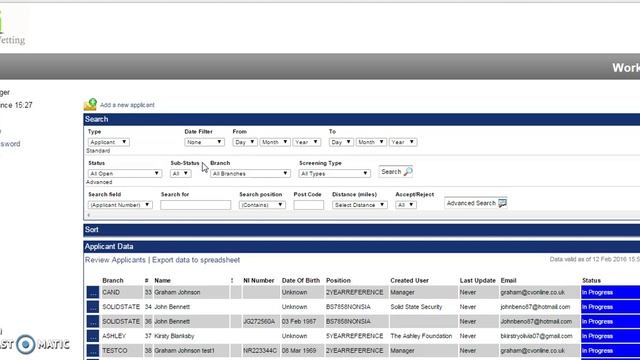The width and height of the screenshot is (640, 360).
Task: Sort by the Status column header
Action: 591,280
